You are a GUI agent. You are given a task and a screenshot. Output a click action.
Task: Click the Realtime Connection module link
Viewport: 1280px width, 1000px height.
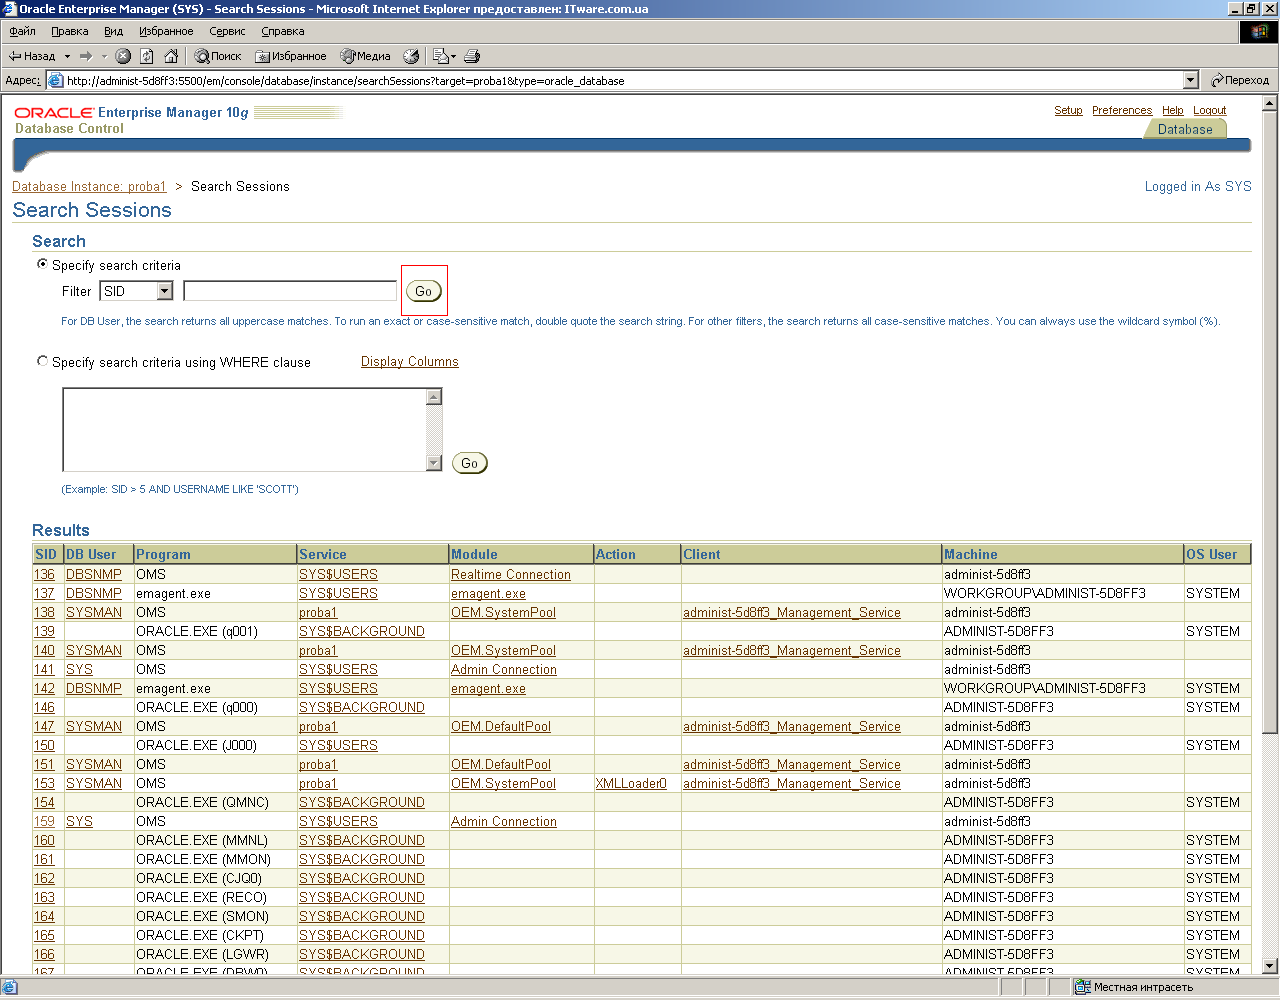click(x=511, y=575)
